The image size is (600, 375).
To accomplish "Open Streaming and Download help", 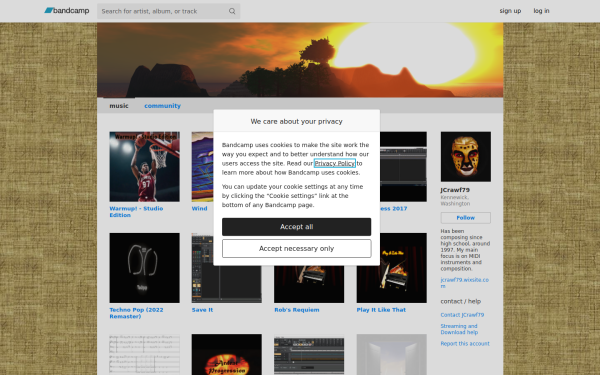I will click(x=459, y=329).
